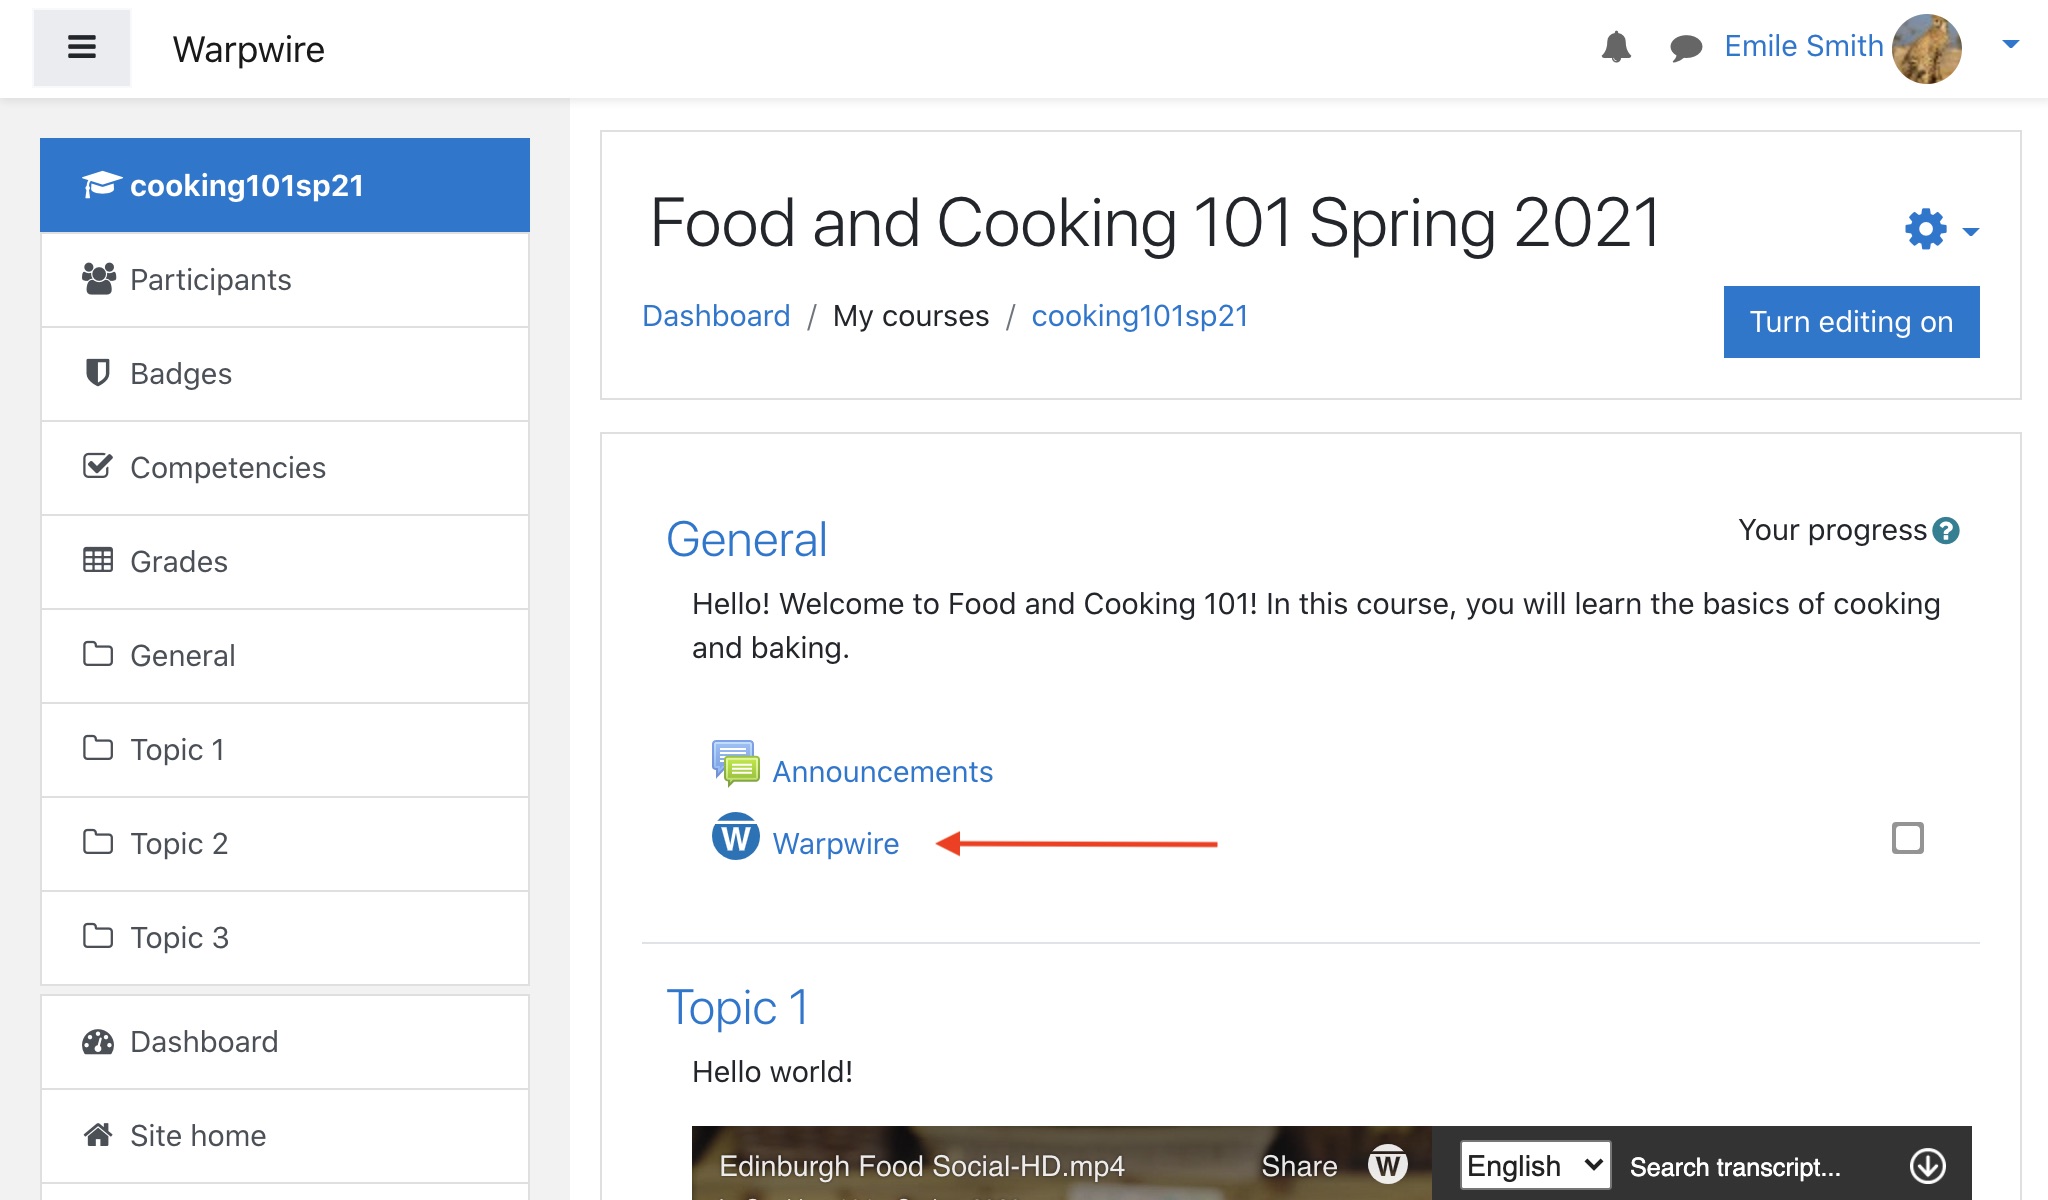Open the Warpwire activity link

pos(836,844)
